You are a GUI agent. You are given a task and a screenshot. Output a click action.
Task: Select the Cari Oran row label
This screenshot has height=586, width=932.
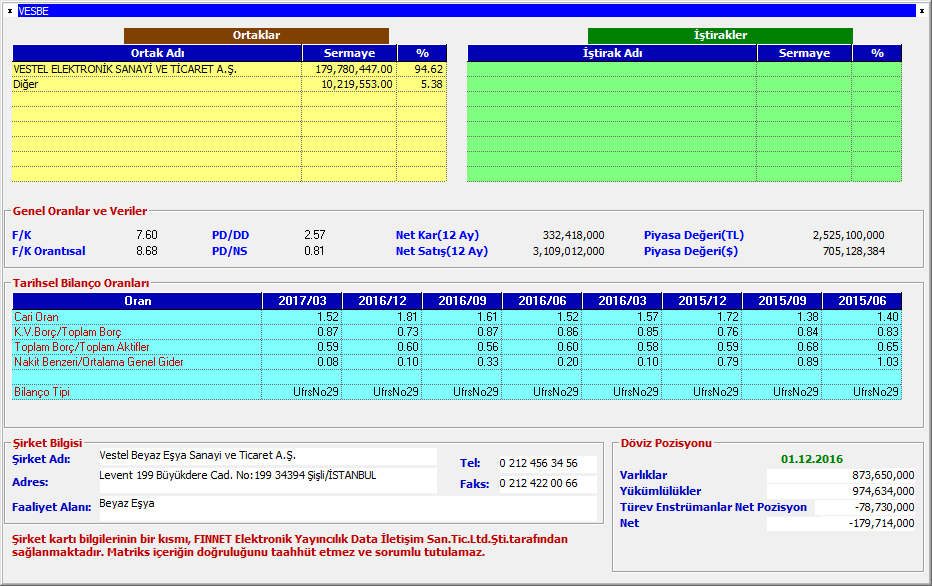36,317
